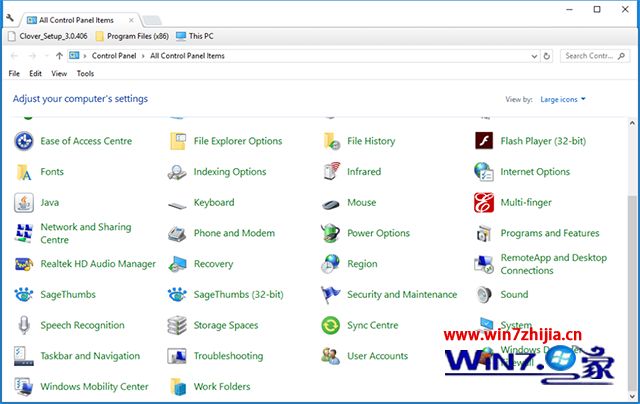Open the Work Folders icon
Screen dimensions: 640x404
click(178, 387)
